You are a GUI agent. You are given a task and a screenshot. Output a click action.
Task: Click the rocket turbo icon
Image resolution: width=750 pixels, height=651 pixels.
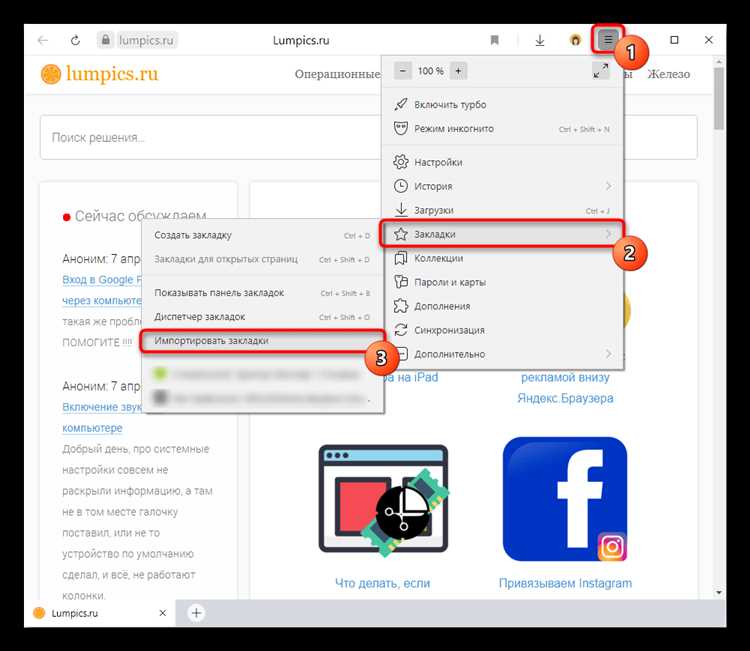point(400,104)
